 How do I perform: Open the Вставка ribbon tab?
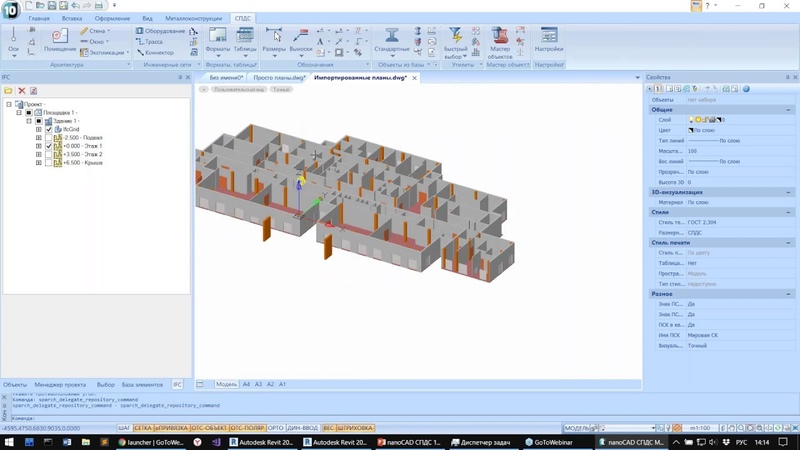[x=72, y=18]
